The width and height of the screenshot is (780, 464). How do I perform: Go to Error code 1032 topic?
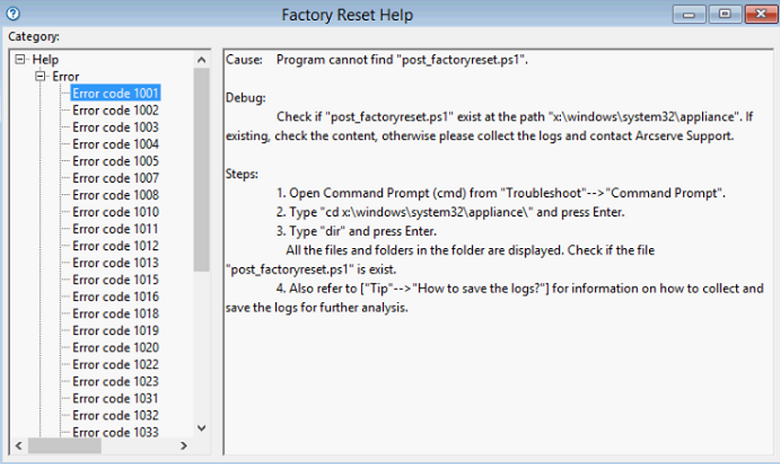click(x=115, y=415)
